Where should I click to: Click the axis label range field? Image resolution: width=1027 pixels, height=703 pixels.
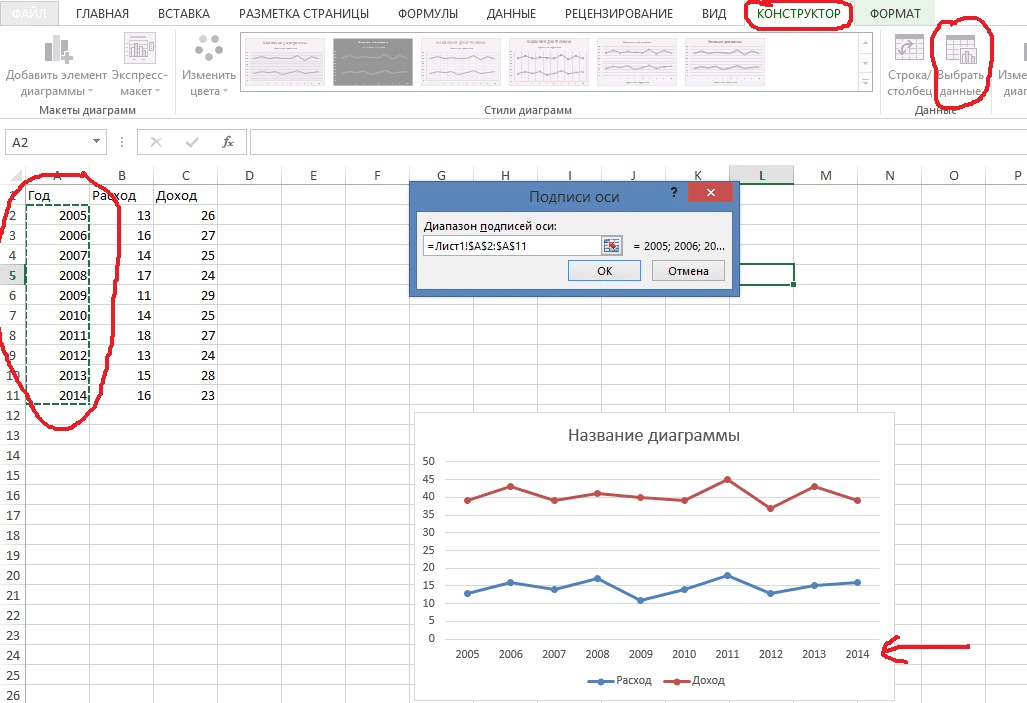(x=512, y=246)
